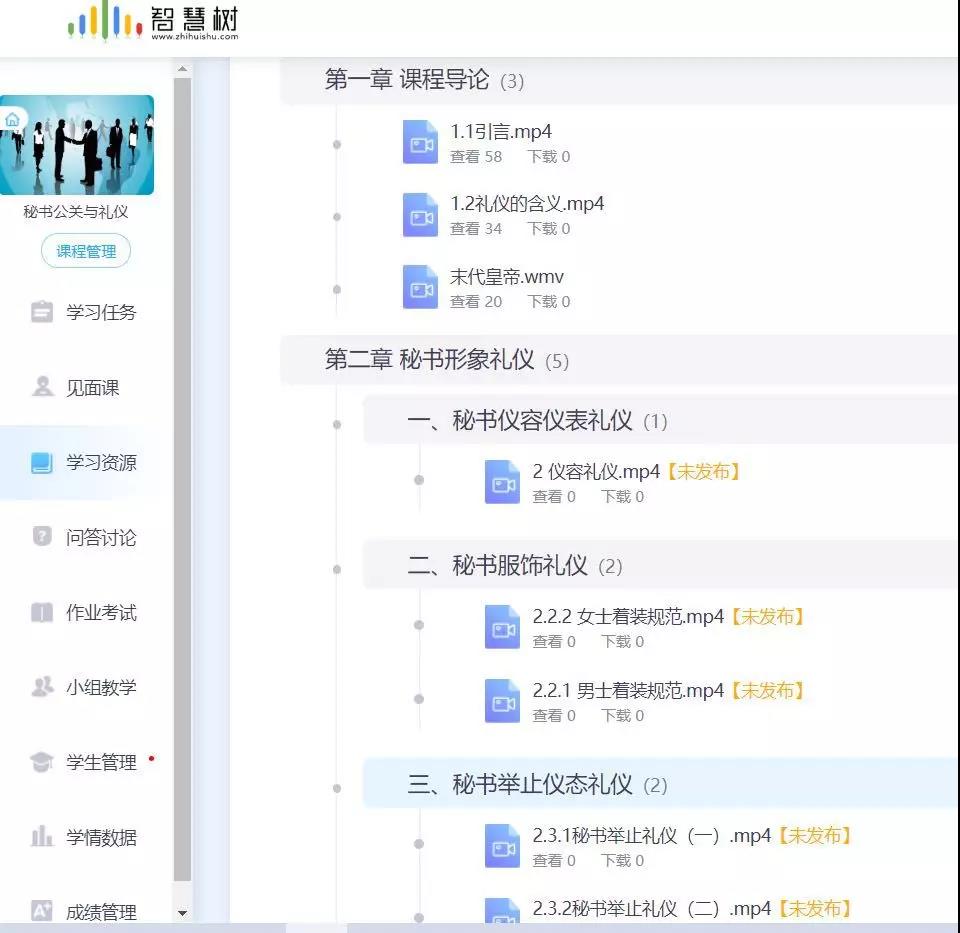Click the home icon on course thumbnail

(x=12, y=121)
